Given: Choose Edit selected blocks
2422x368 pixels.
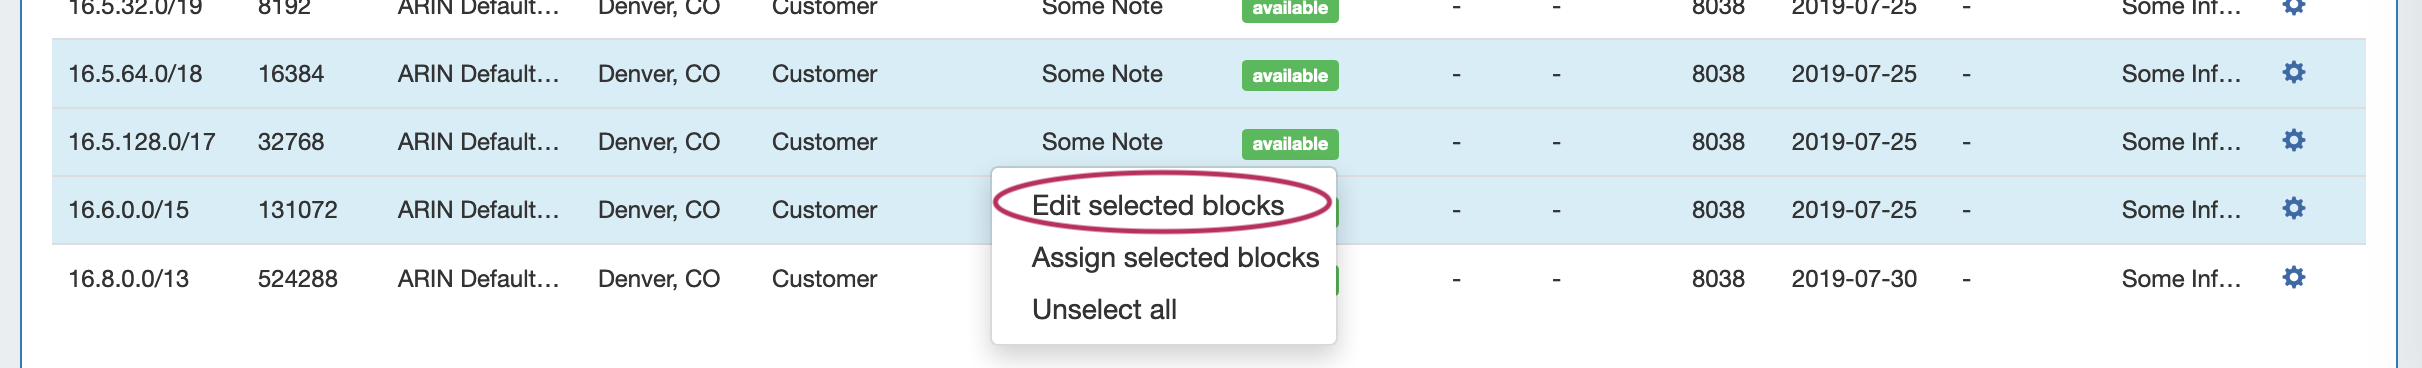Looking at the screenshot, I should [1158, 205].
